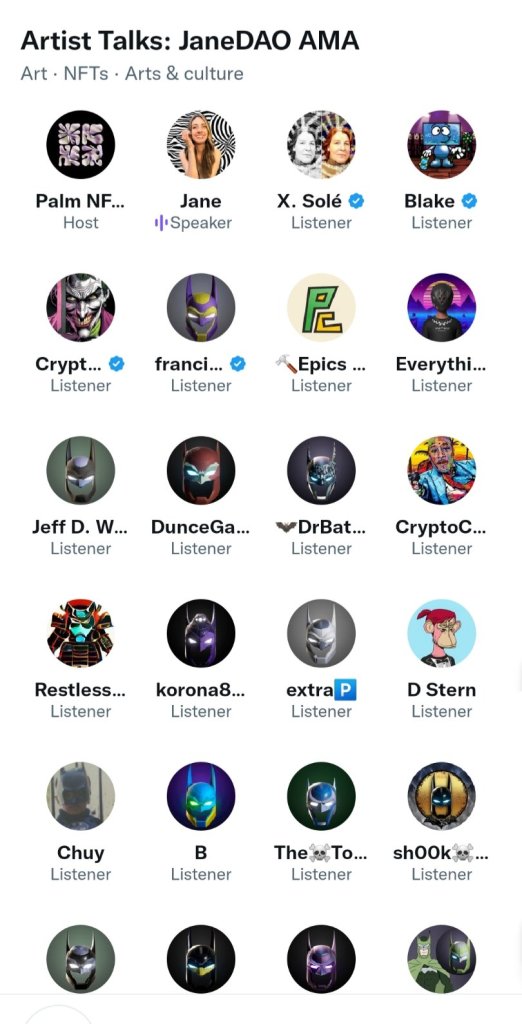The width and height of the screenshot is (522, 1024).
Task: Open host Palm NFT profile avatar
Action: coord(81,144)
